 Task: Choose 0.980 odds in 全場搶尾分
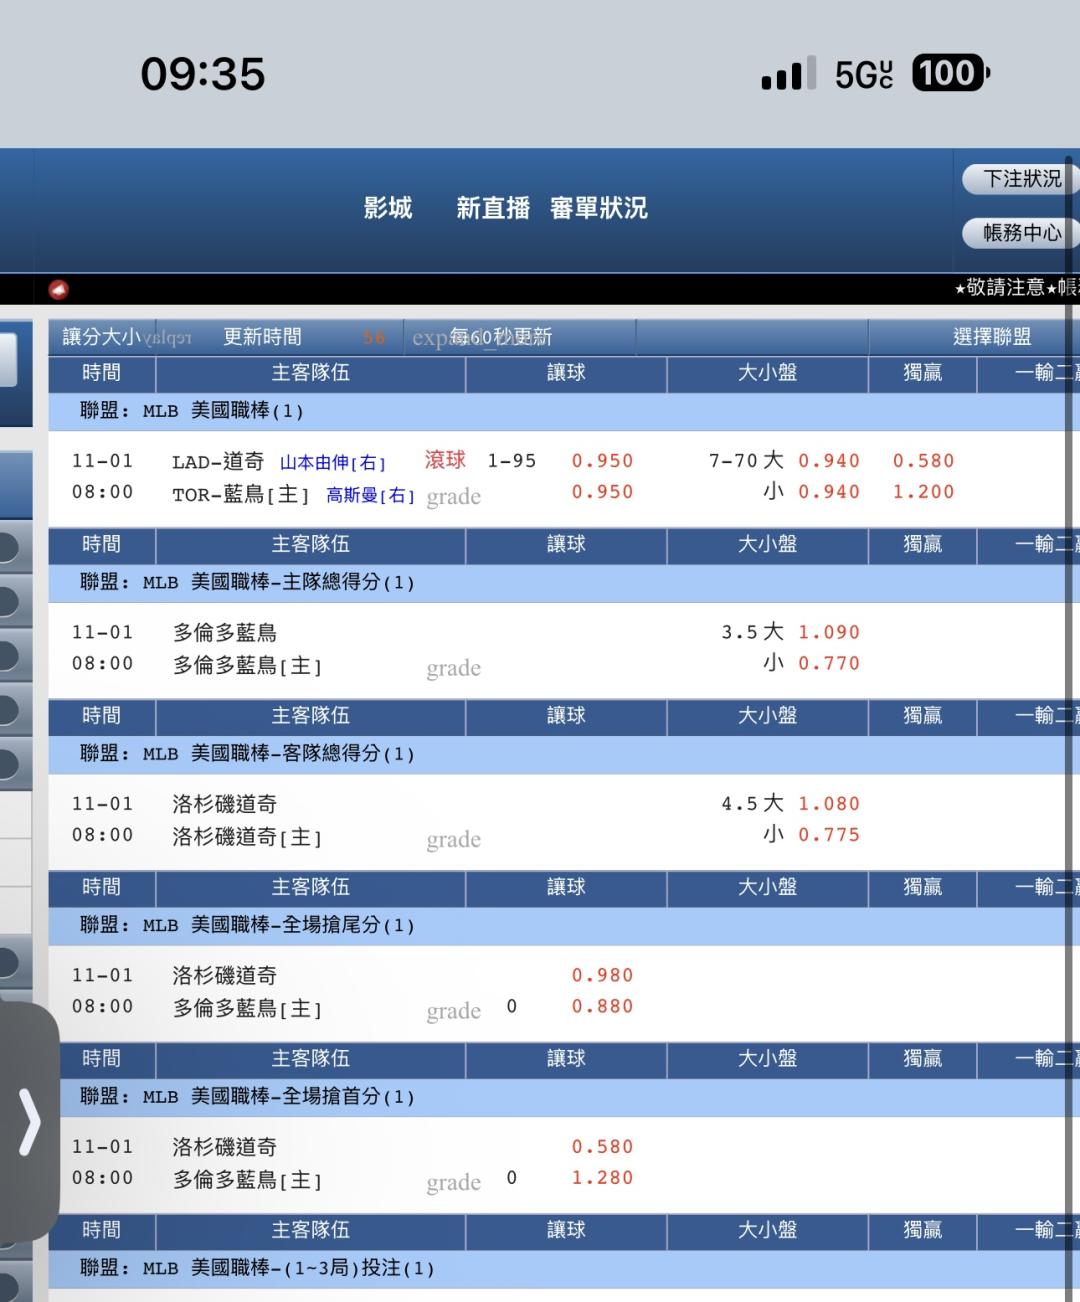[602, 975]
